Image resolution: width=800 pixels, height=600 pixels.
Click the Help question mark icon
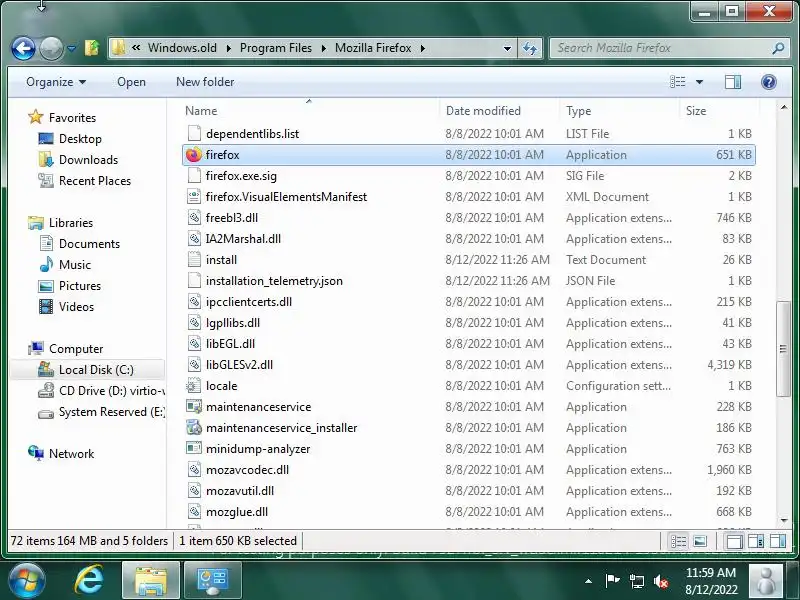(x=768, y=82)
